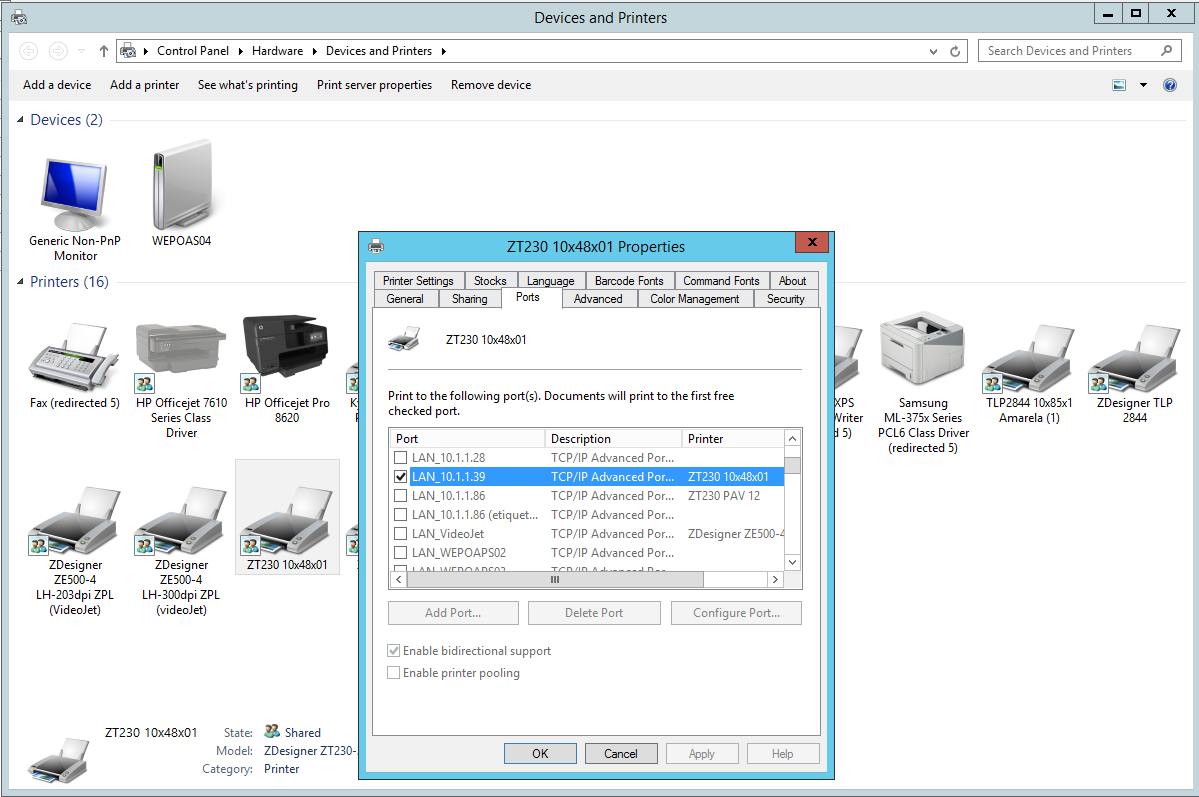Open the Advanced tab
Image resolution: width=1199 pixels, height=797 pixels.
598,299
